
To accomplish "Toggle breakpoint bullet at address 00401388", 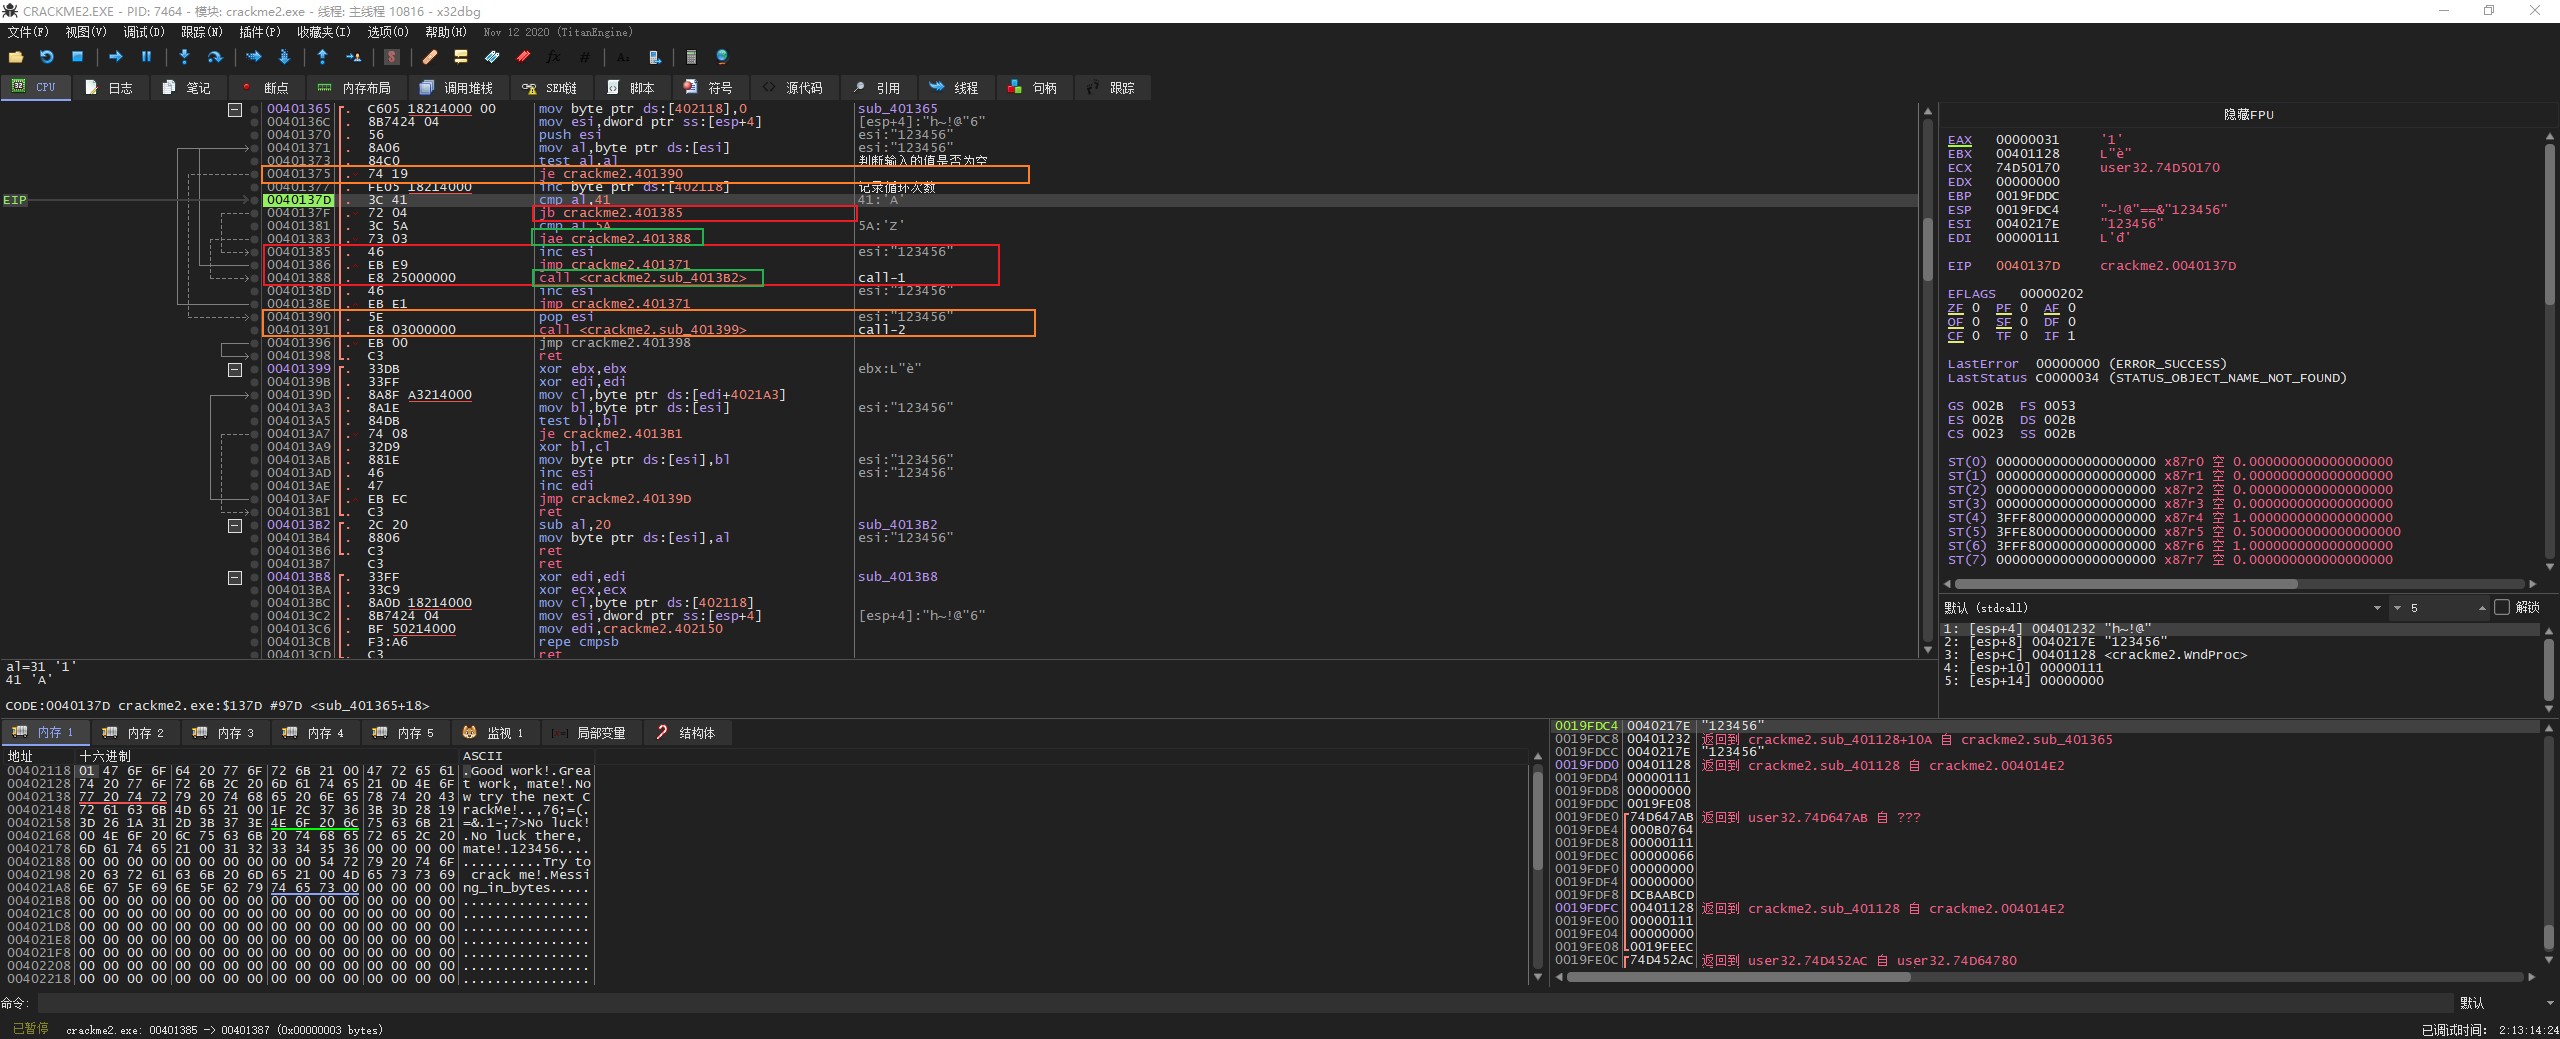I will (x=255, y=278).
